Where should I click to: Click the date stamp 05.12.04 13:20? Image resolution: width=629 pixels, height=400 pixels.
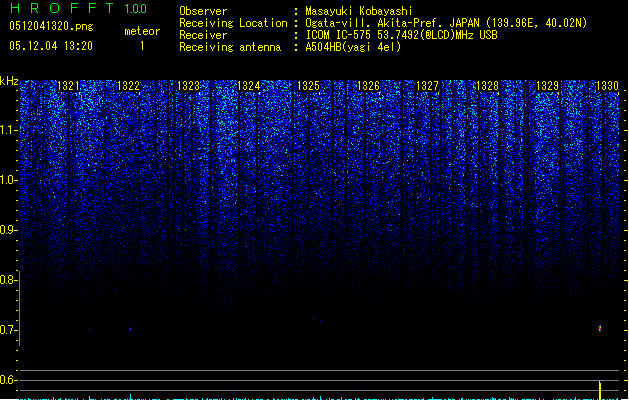[x=51, y=46]
